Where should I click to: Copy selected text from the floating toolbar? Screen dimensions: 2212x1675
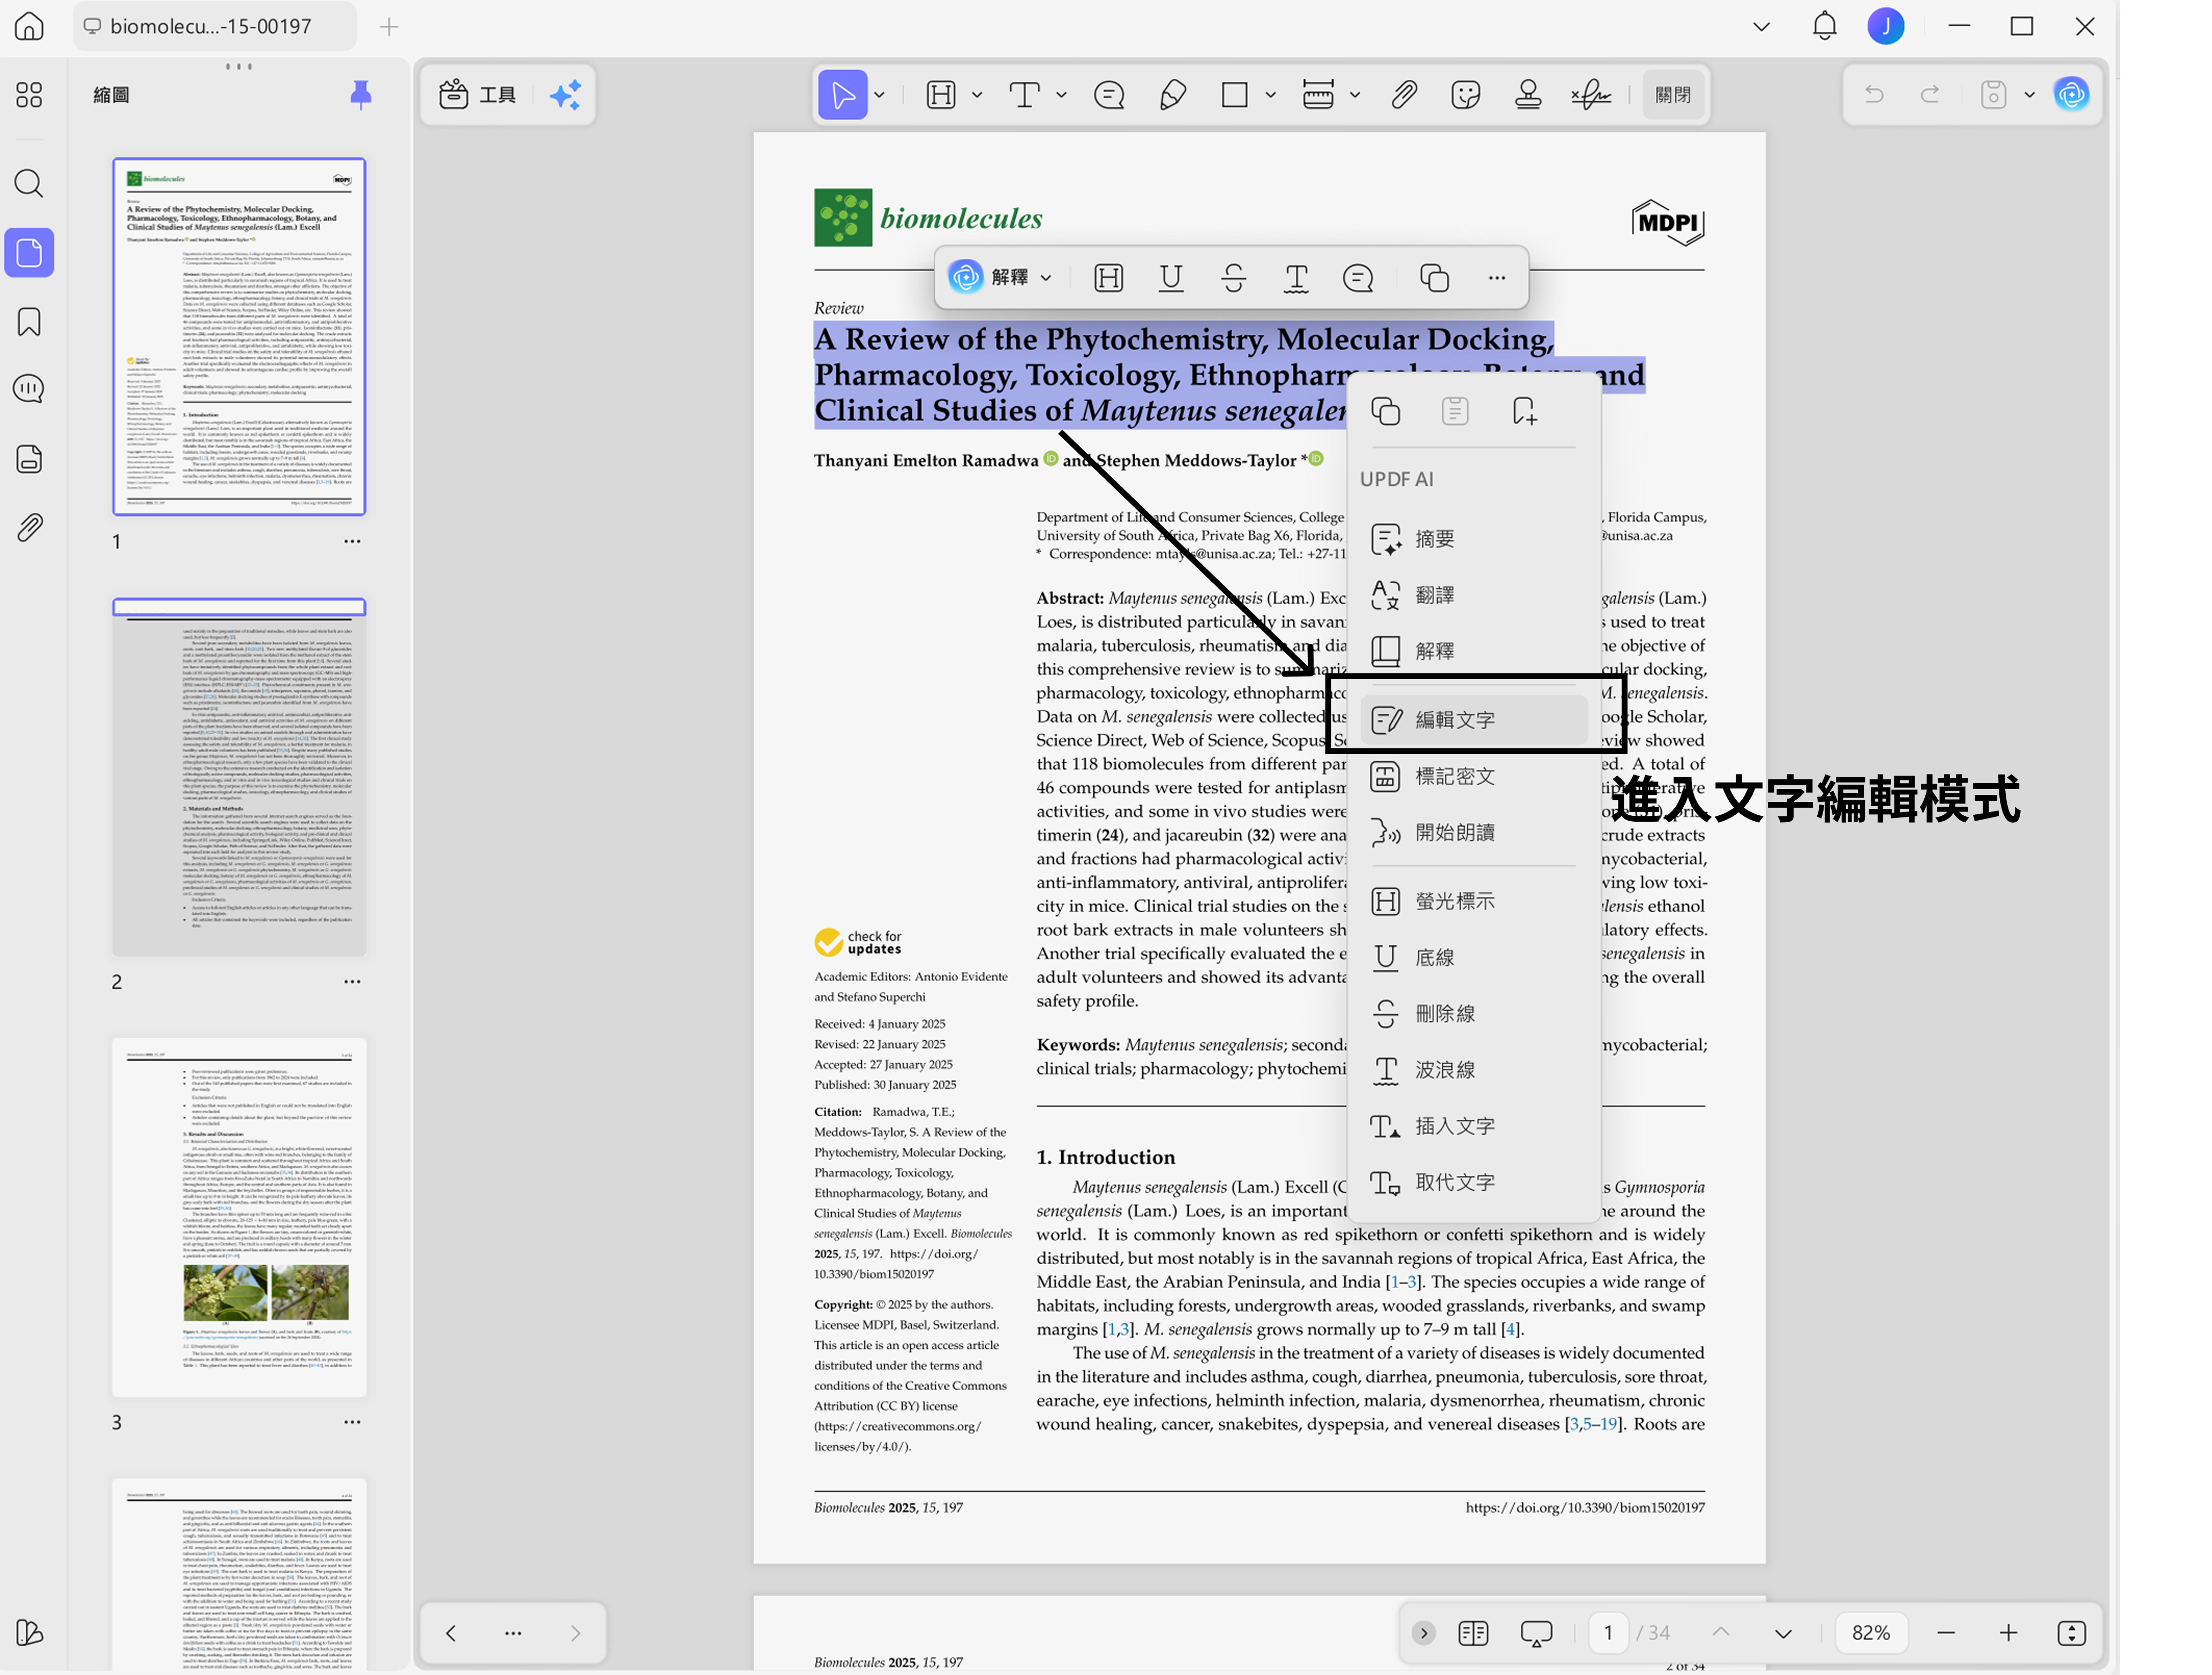pyautogui.click(x=1434, y=277)
